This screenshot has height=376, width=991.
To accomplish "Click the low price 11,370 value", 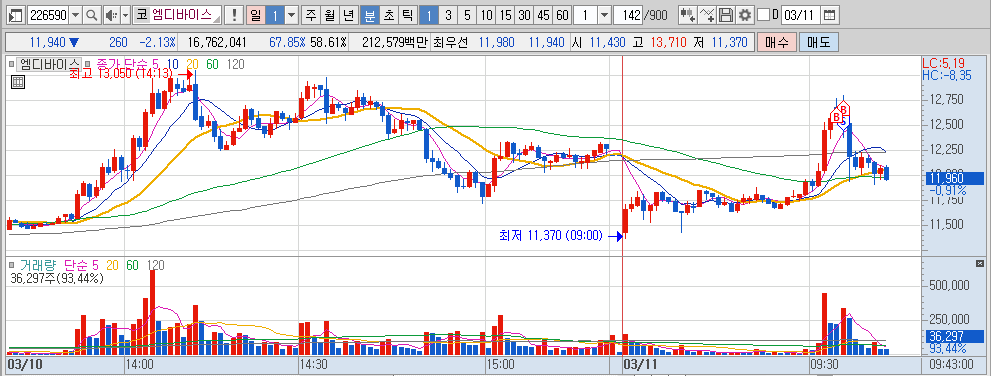I will click(x=730, y=43).
